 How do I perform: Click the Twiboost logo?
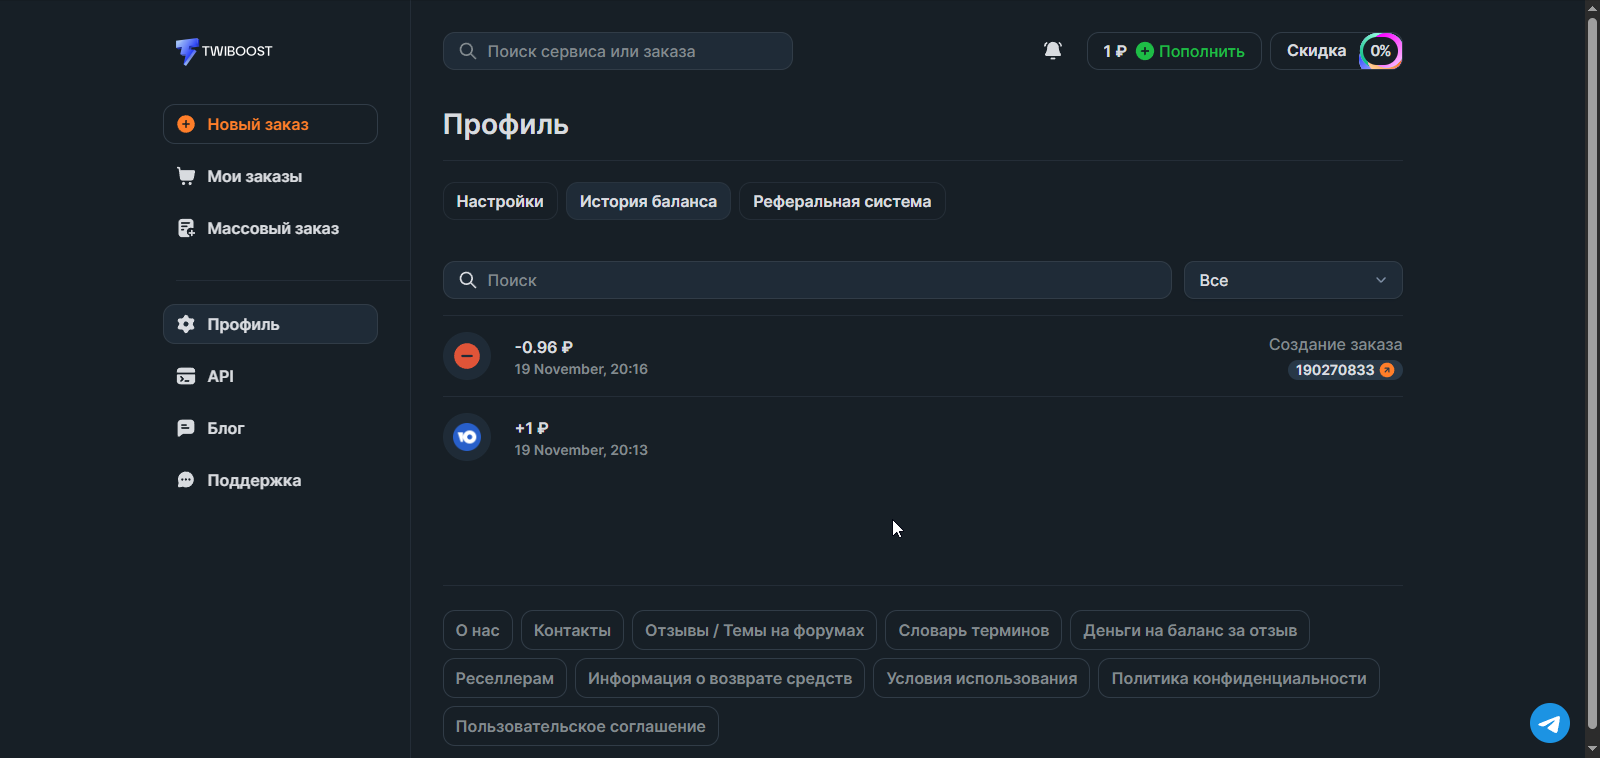coord(224,51)
